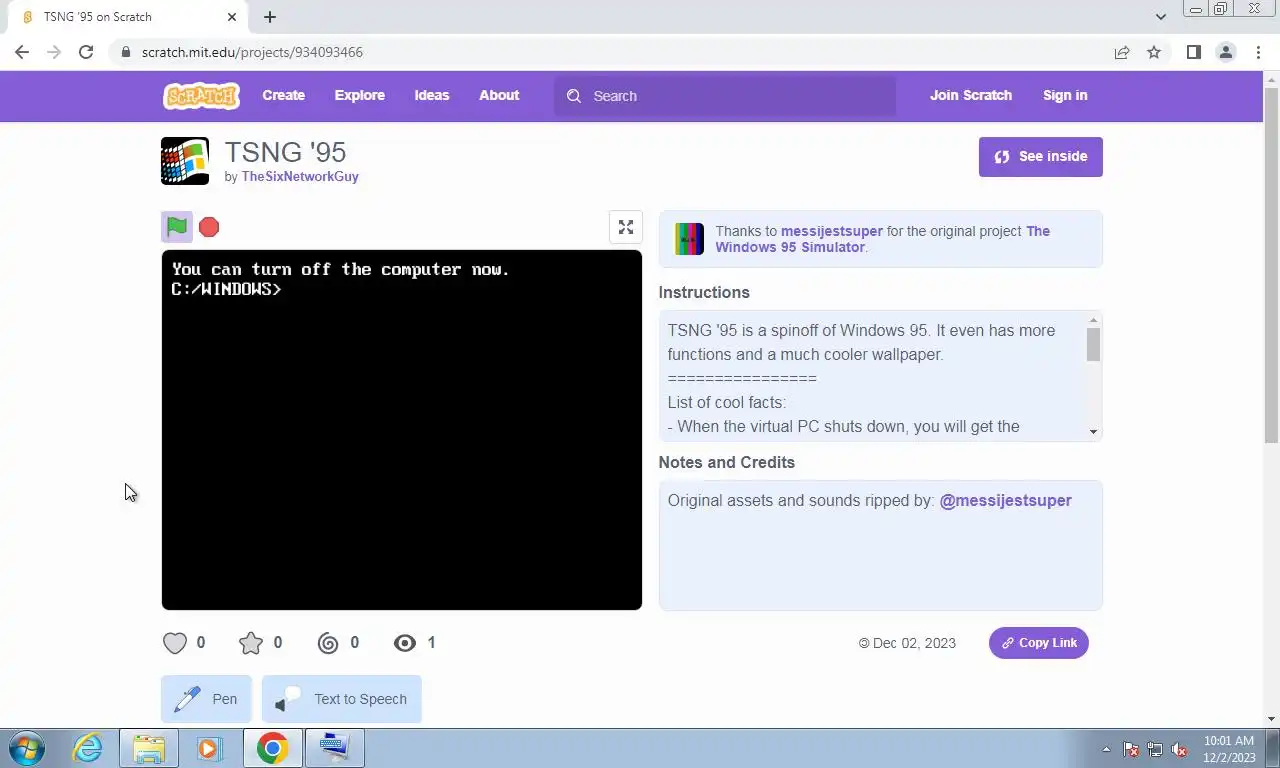The width and height of the screenshot is (1280, 768).
Task: Love the project with the heart icon
Action: coord(175,643)
